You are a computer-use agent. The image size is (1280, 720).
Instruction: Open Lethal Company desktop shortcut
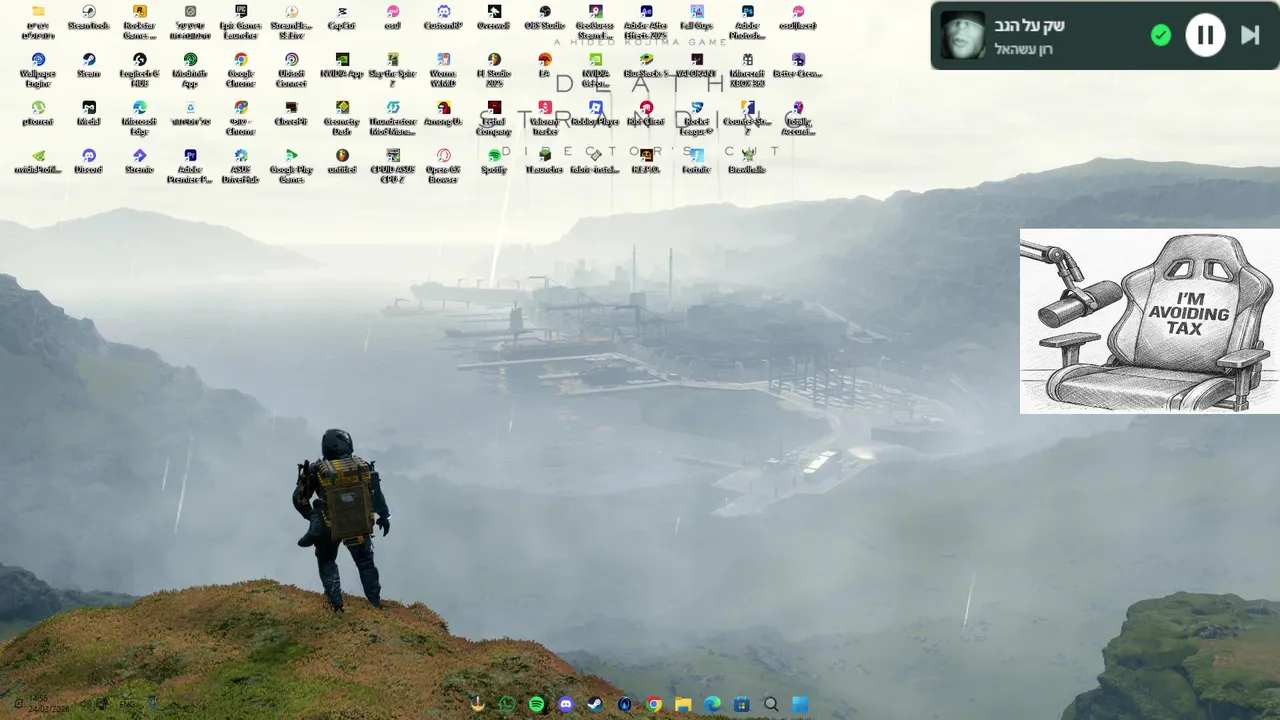[494, 115]
